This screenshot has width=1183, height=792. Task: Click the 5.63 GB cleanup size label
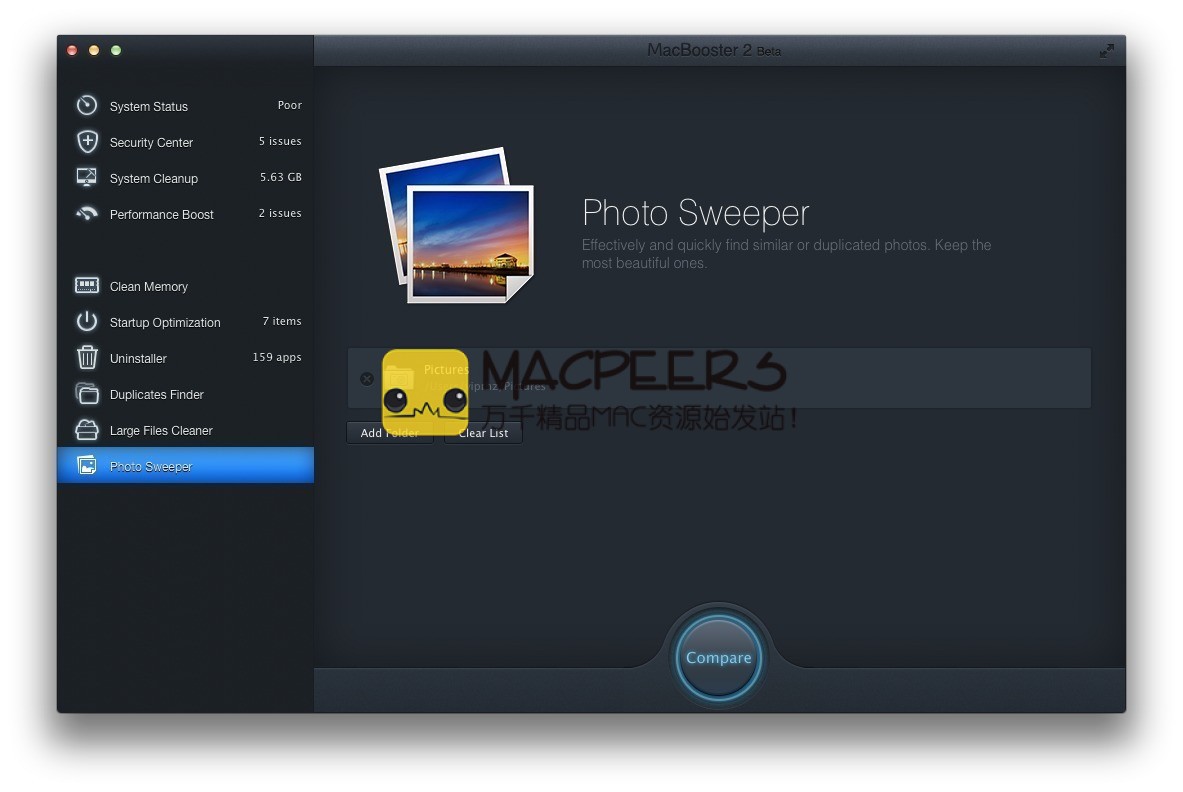281,177
